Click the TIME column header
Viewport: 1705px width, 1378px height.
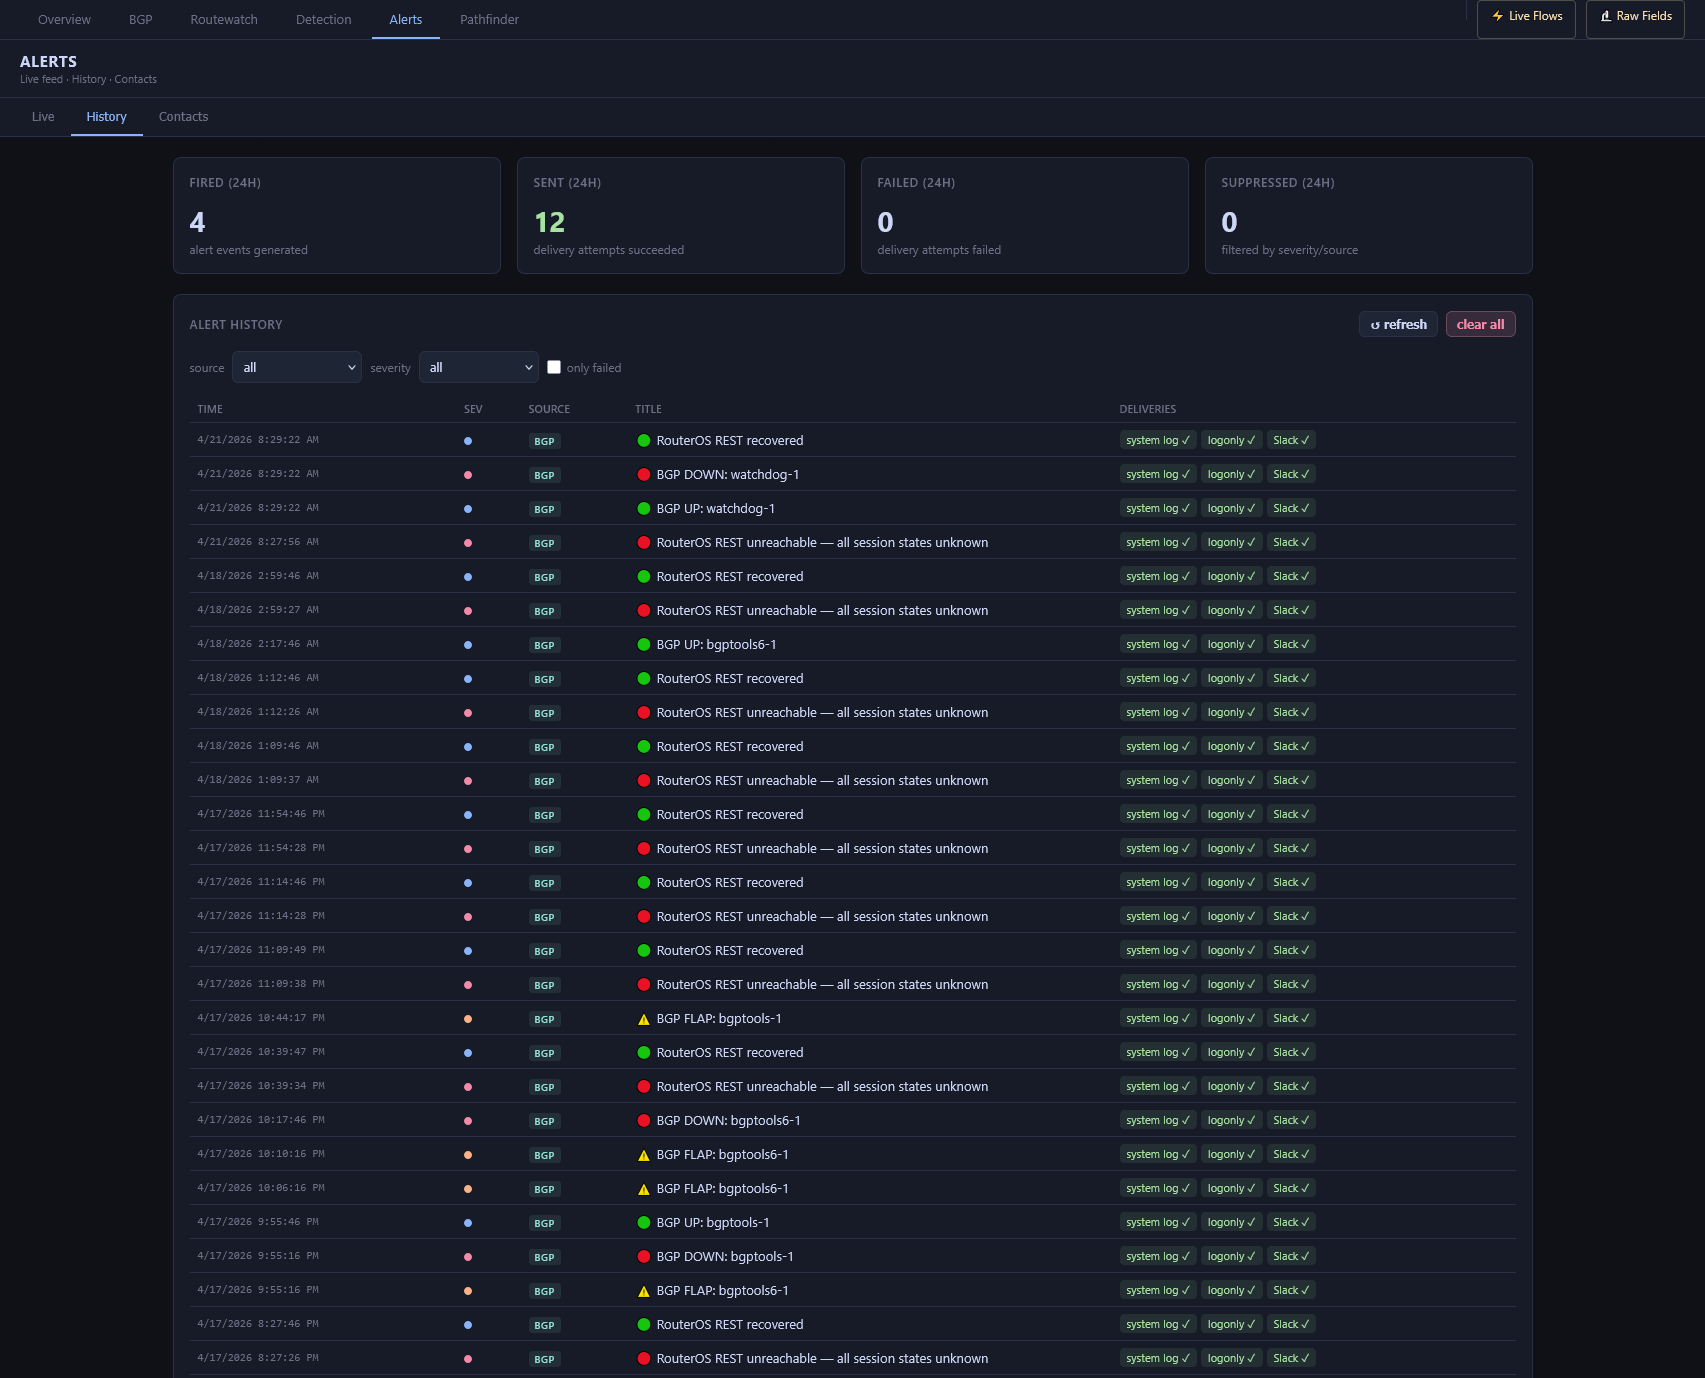[x=210, y=409]
